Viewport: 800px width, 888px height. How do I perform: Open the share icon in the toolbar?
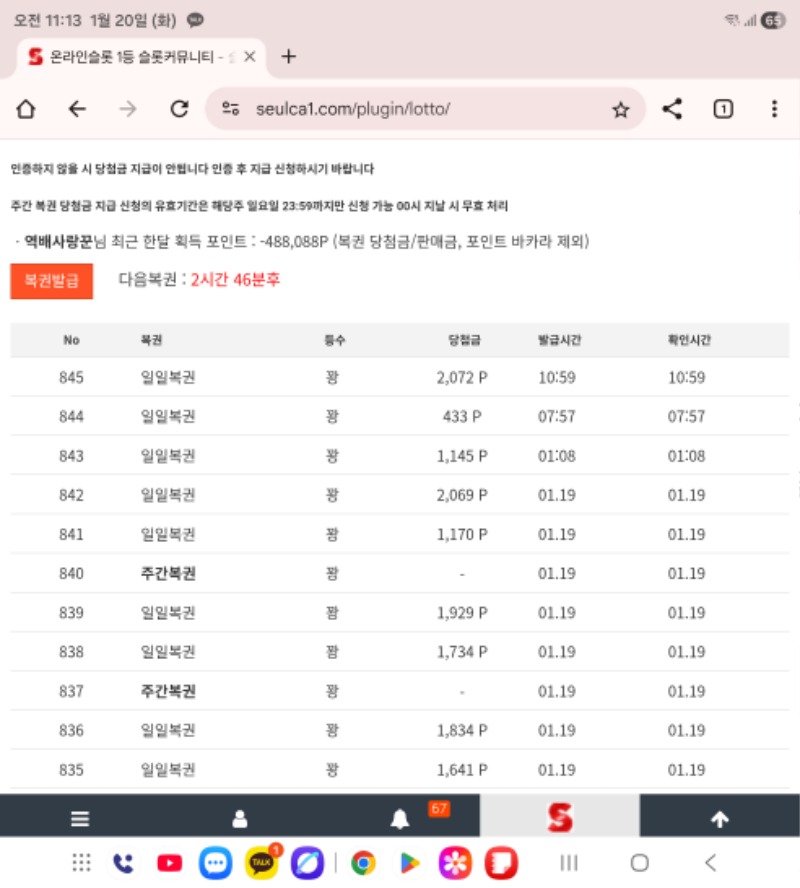(672, 110)
